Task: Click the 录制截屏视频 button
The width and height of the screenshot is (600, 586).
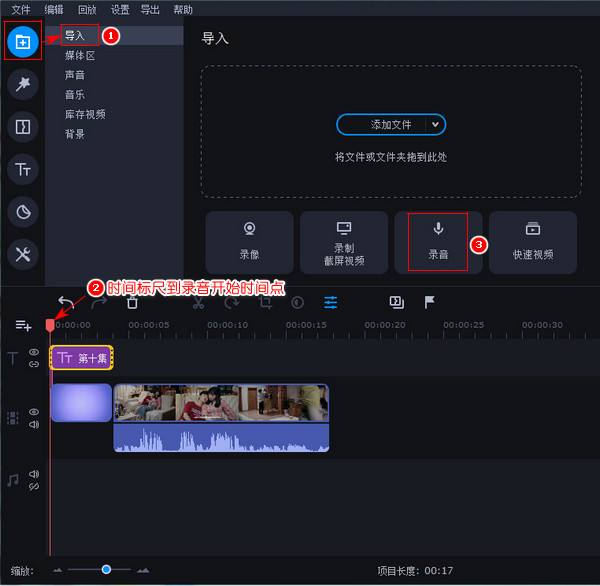Action: click(344, 242)
